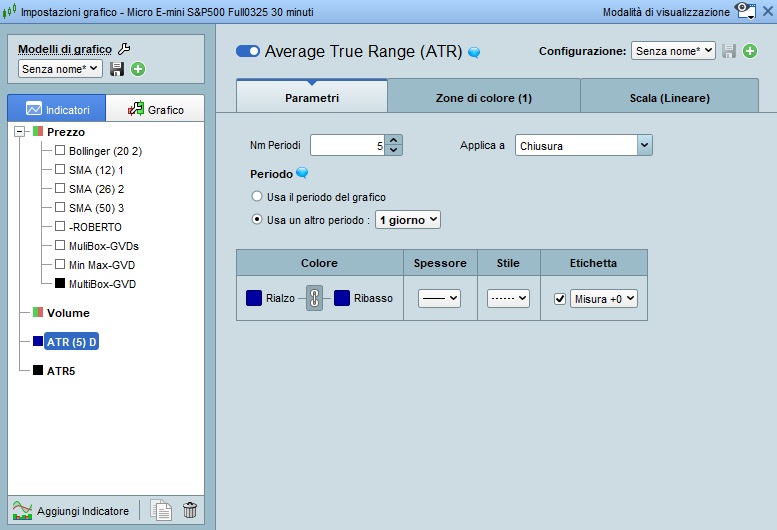Click the Rialzo blue color swatch

pyautogui.click(x=254, y=298)
